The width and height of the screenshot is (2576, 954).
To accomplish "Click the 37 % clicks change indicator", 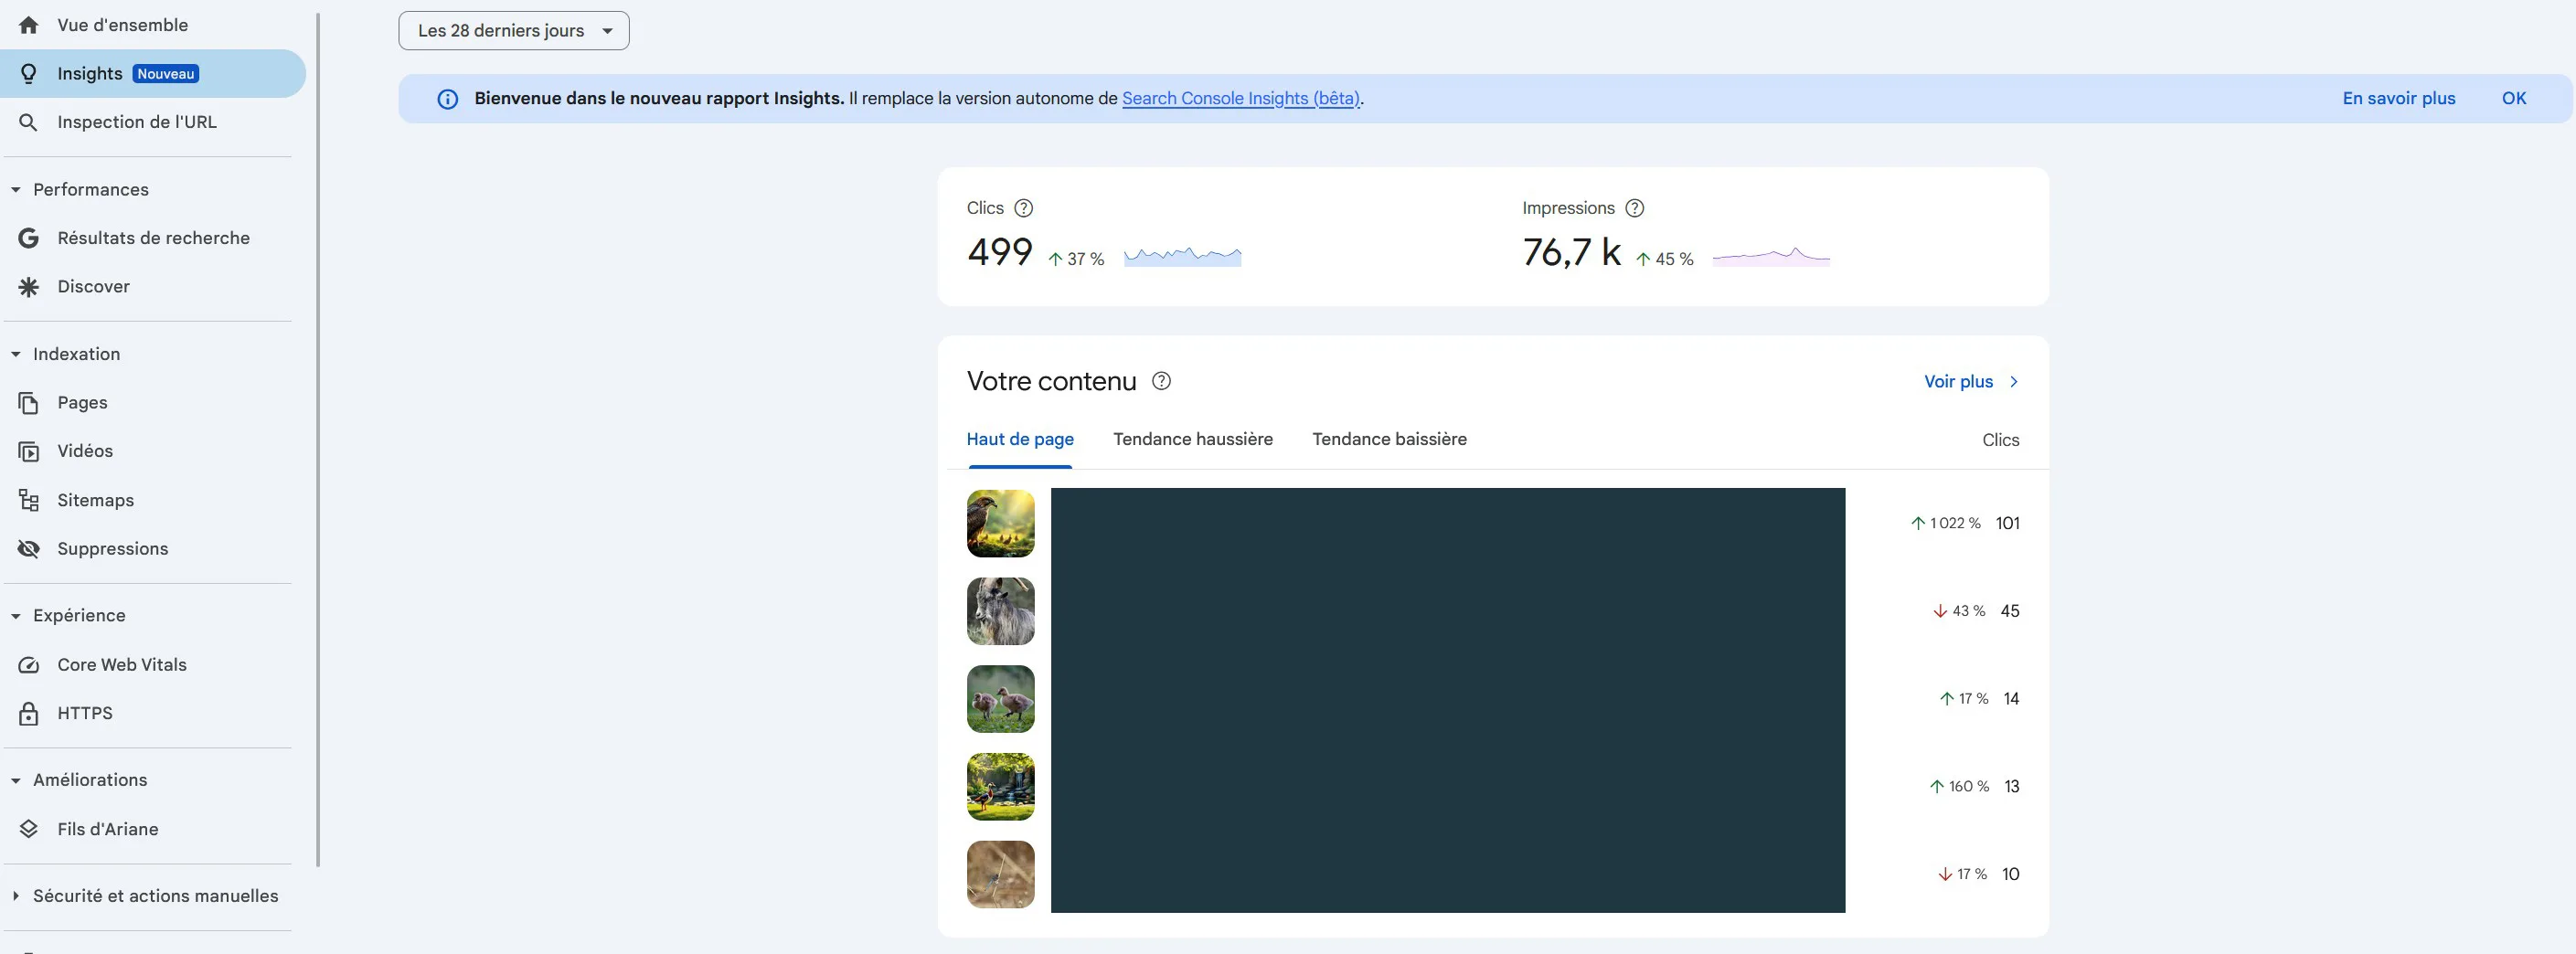I will pyautogui.click(x=1076, y=259).
